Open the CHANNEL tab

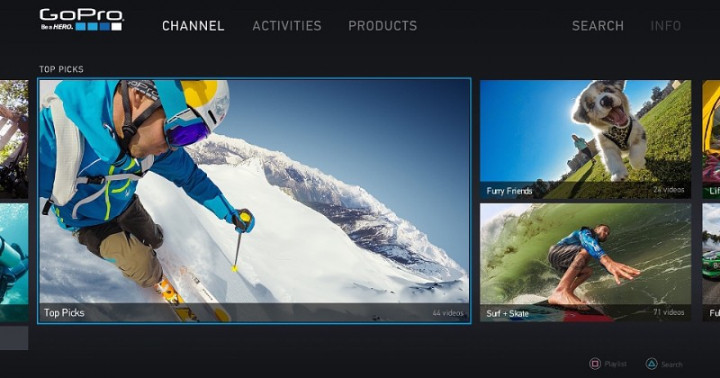pyautogui.click(x=193, y=26)
